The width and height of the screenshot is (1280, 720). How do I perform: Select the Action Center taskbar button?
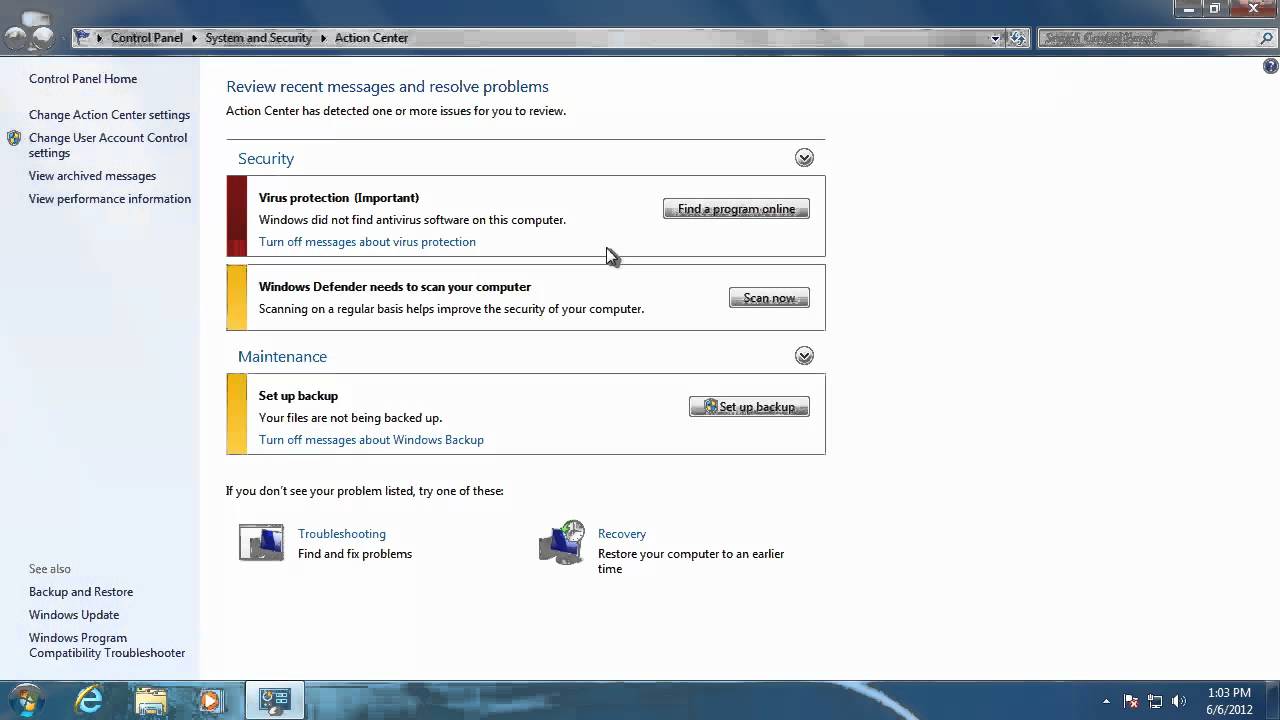(x=275, y=700)
